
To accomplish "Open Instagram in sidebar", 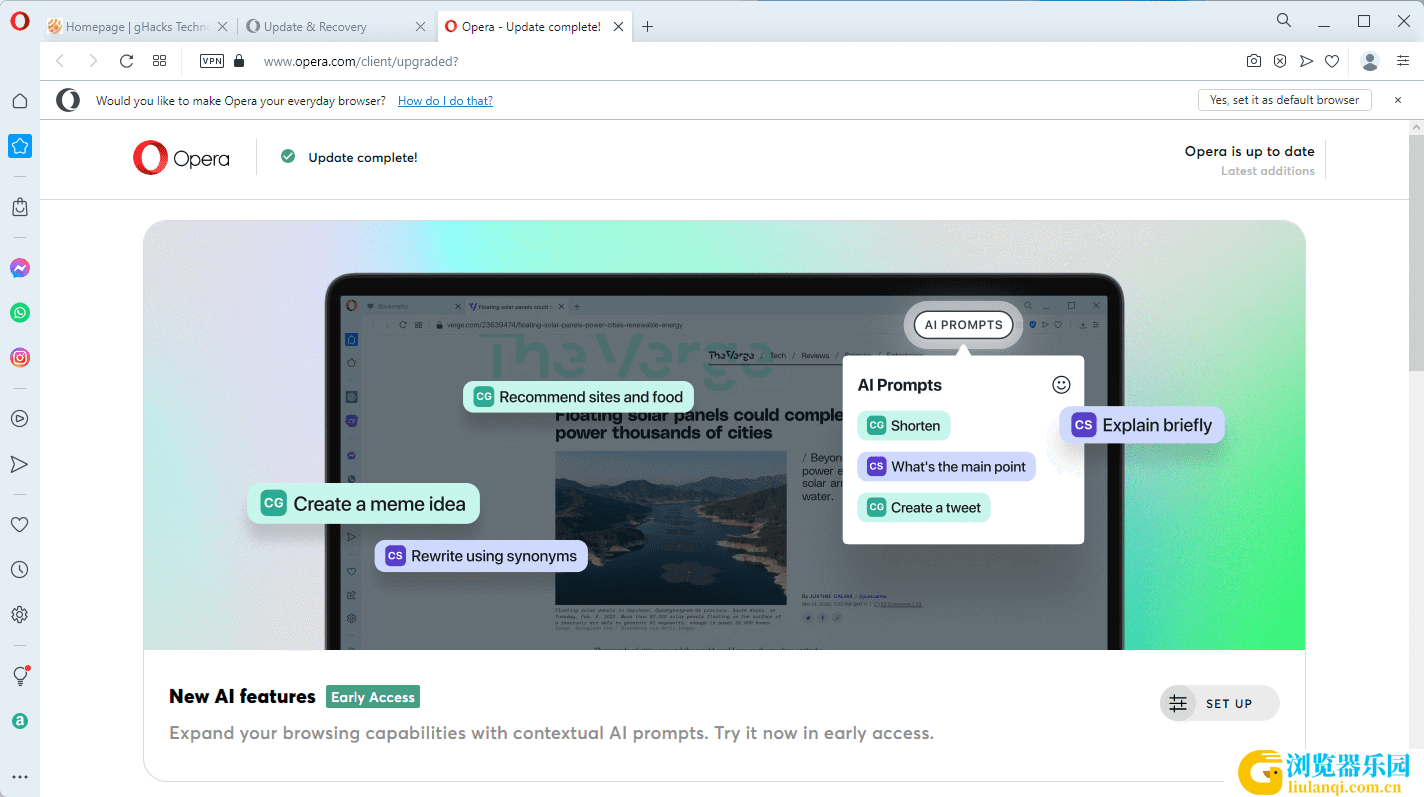I will 20,357.
